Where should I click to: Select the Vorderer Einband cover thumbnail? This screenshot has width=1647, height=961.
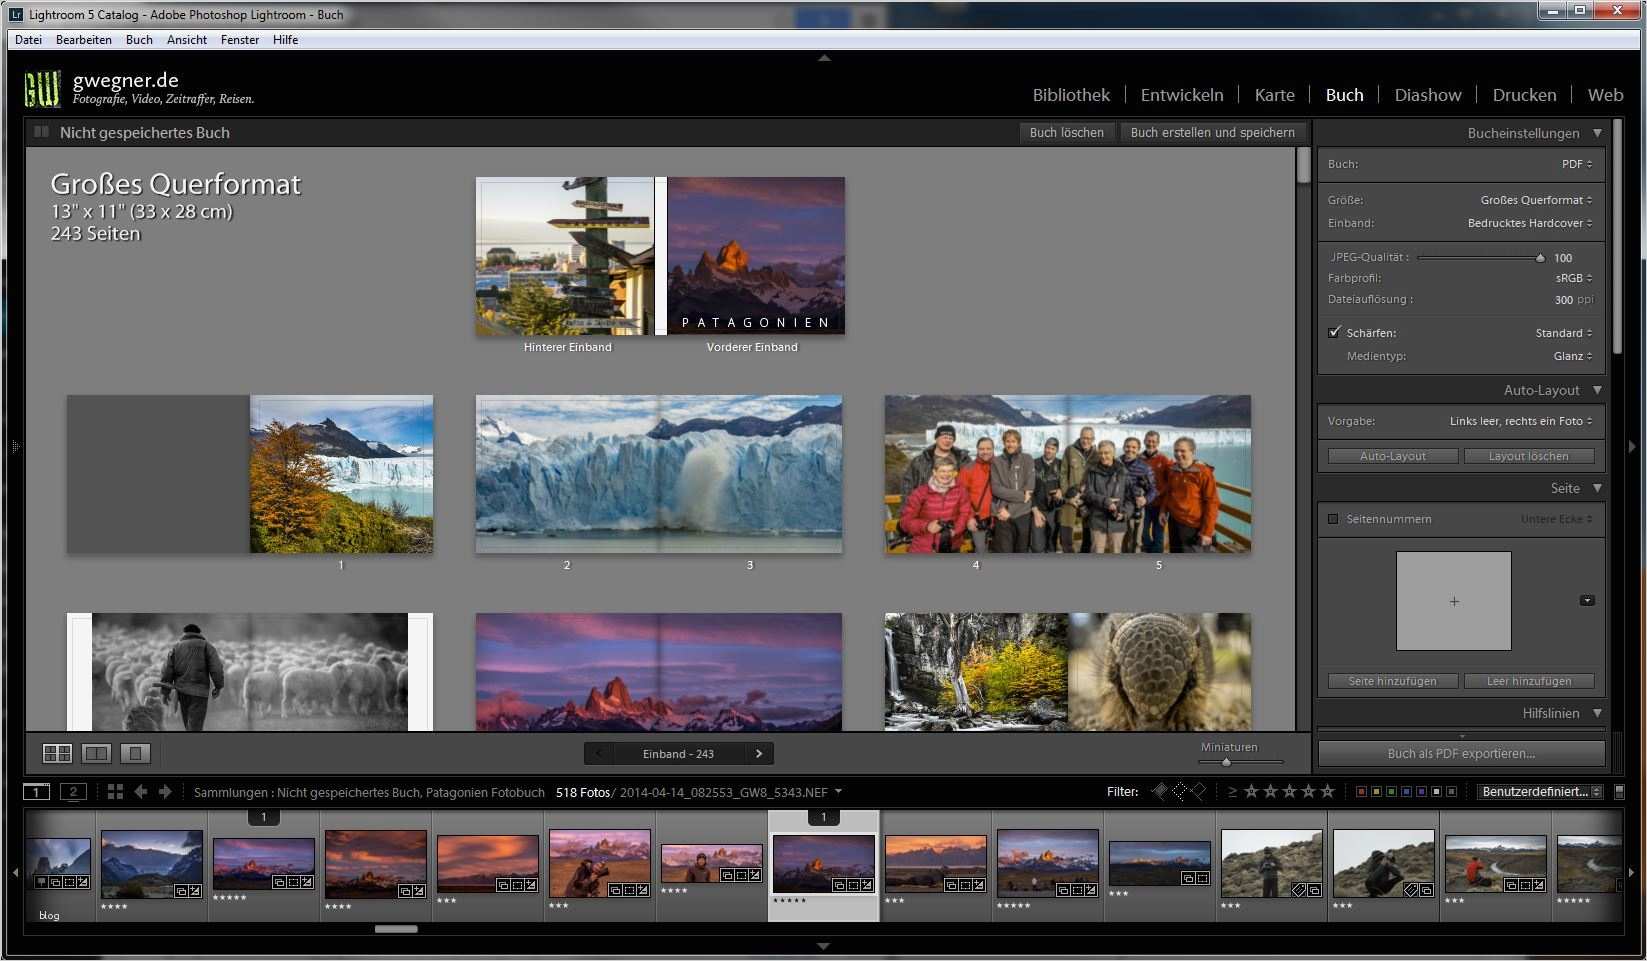753,255
